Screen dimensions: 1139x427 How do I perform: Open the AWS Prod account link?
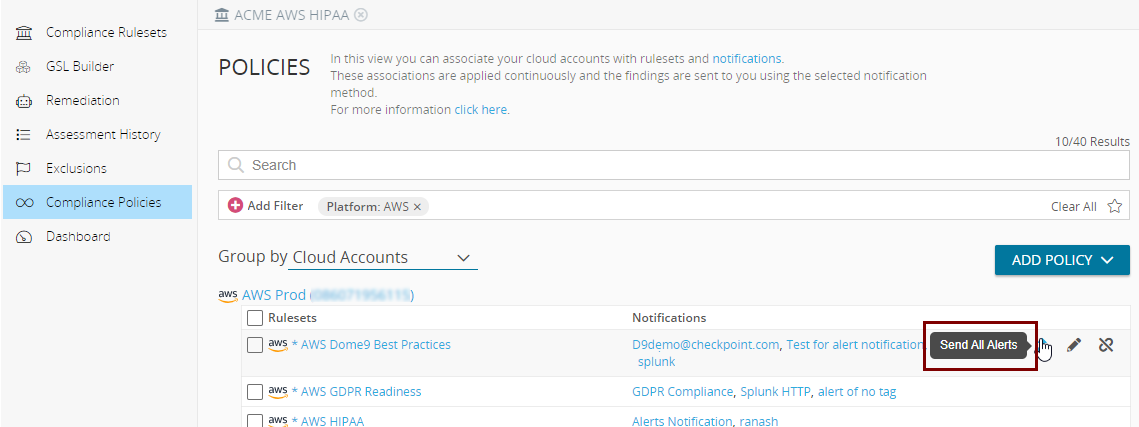click(328, 296)
